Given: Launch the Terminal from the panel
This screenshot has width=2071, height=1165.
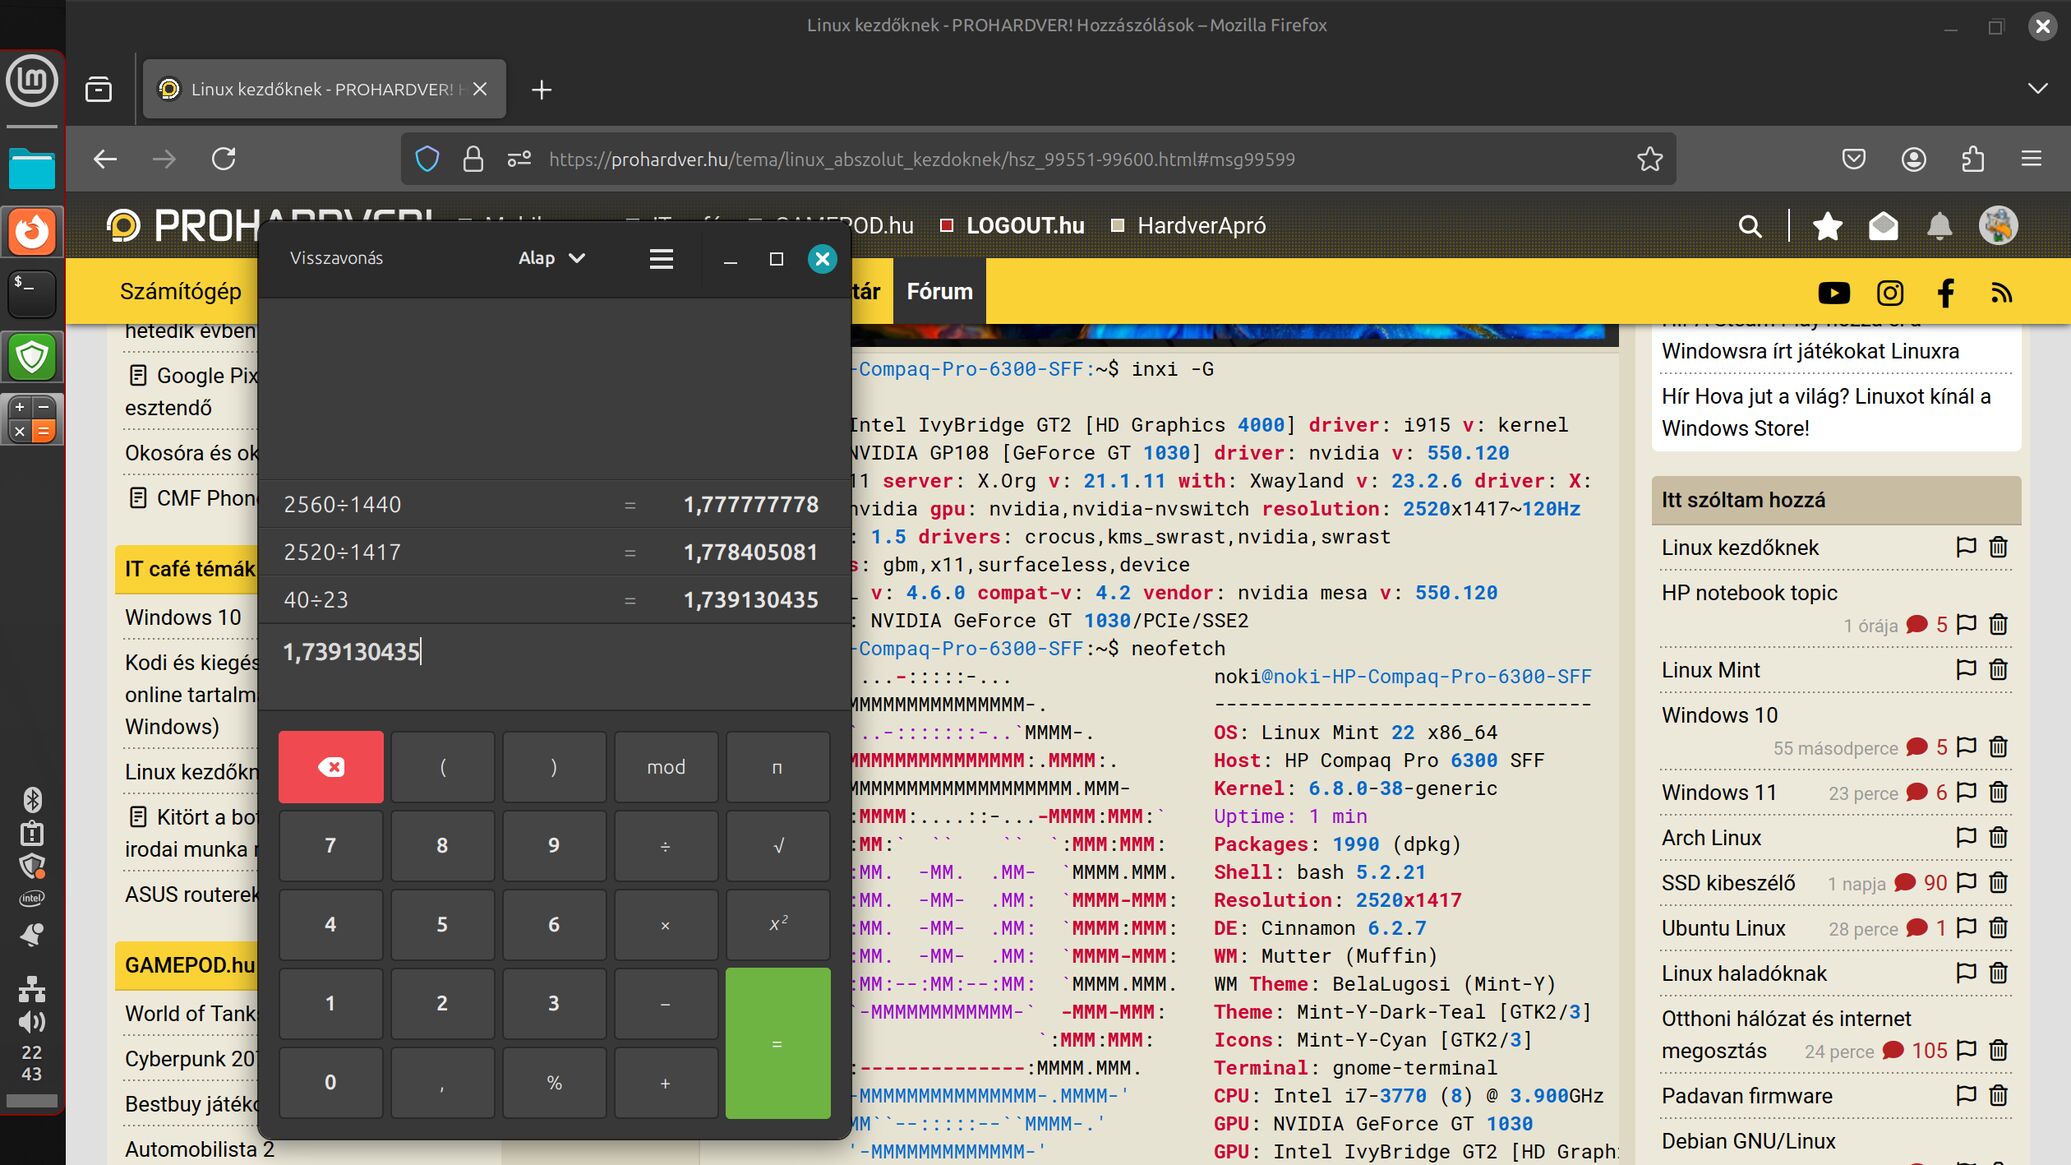Looking at the screenshot, I should (32, 294).
